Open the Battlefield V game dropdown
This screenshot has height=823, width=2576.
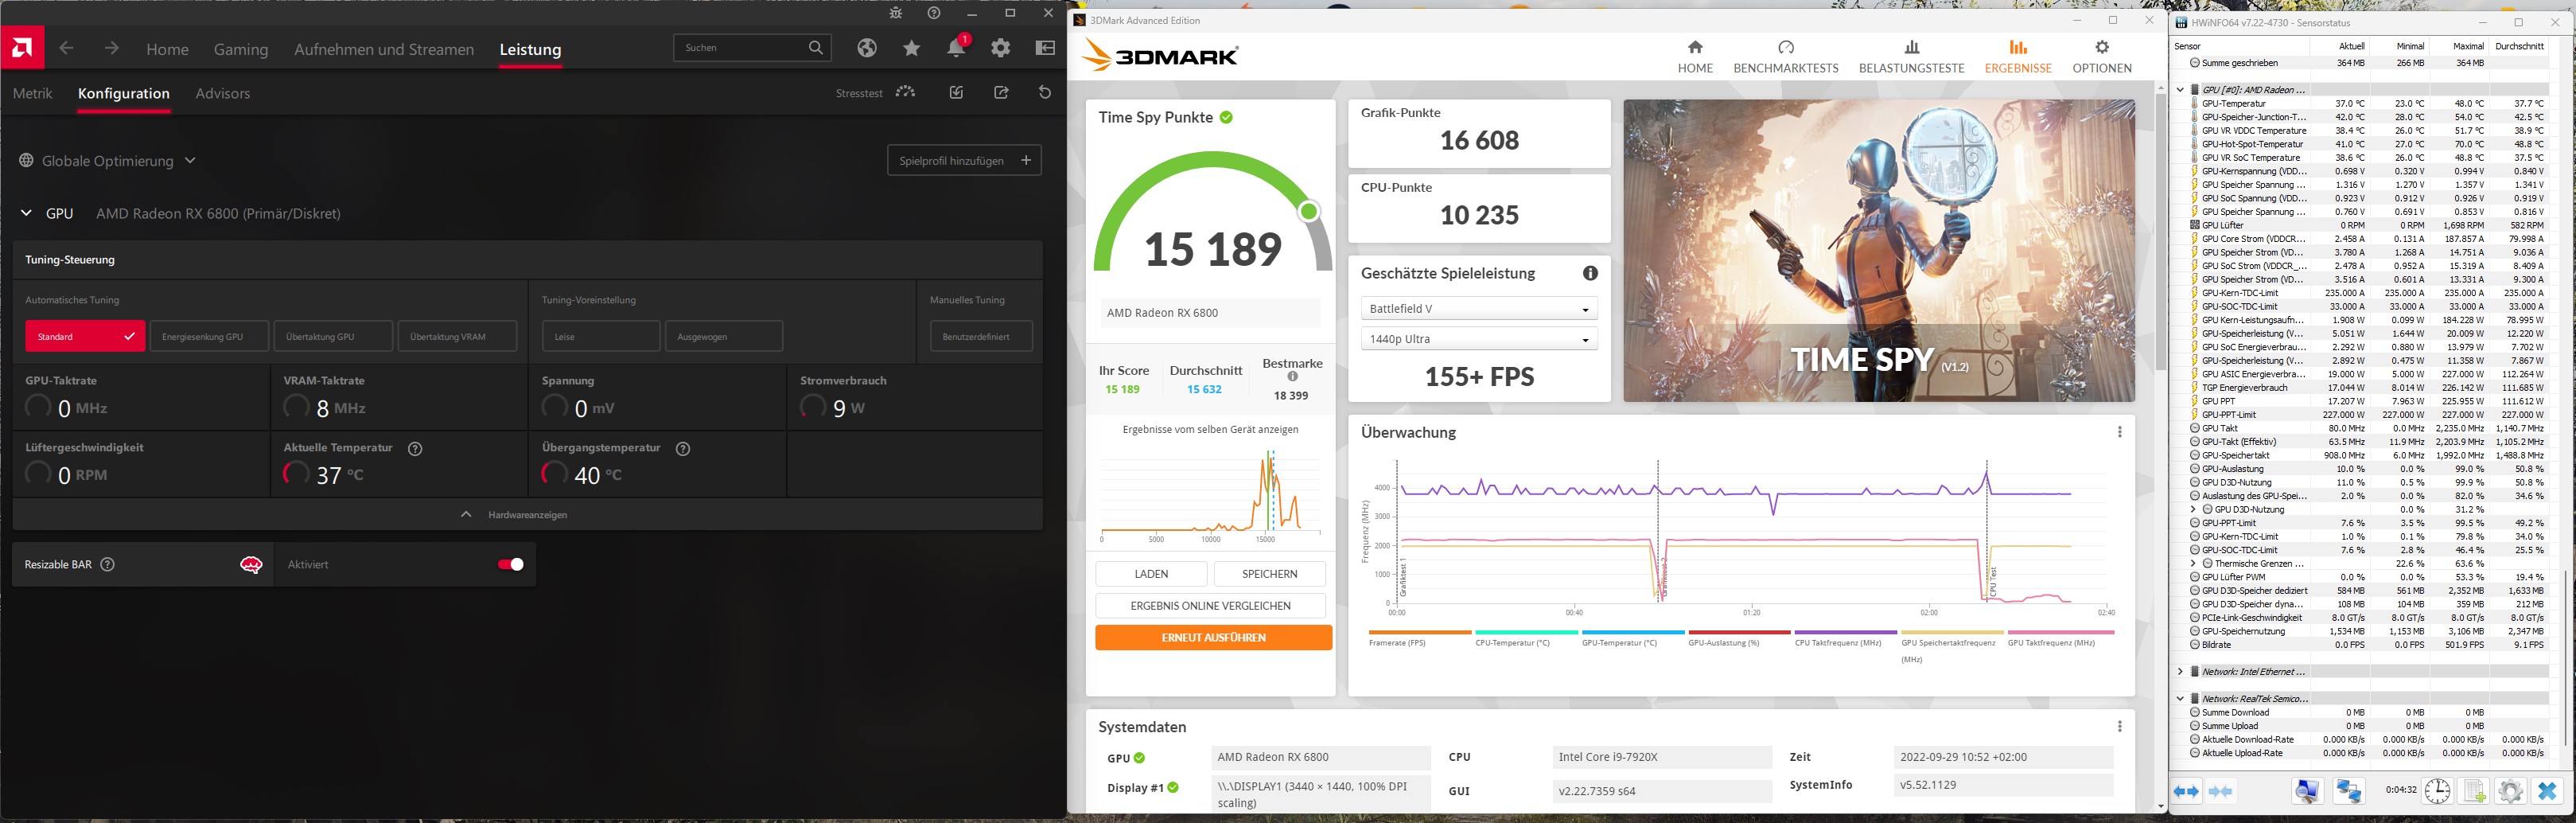(x=1479, y=309)
